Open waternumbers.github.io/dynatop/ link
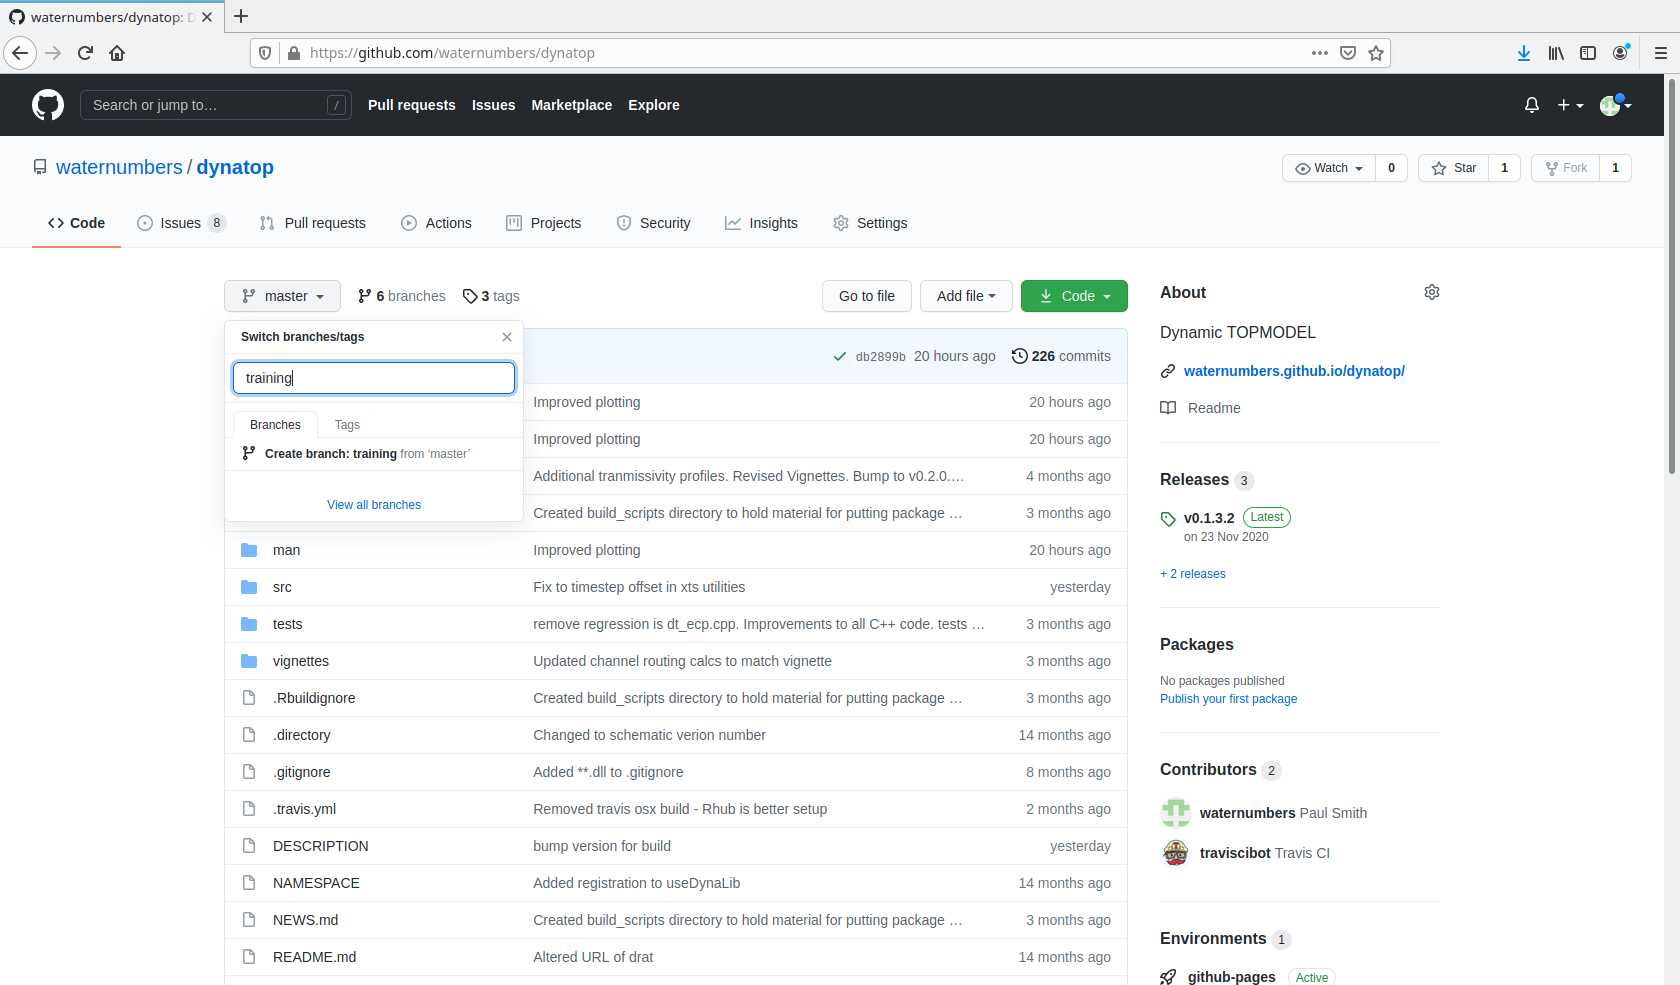This screenshot has height=985, width=1680. (x=1294, y=371)
